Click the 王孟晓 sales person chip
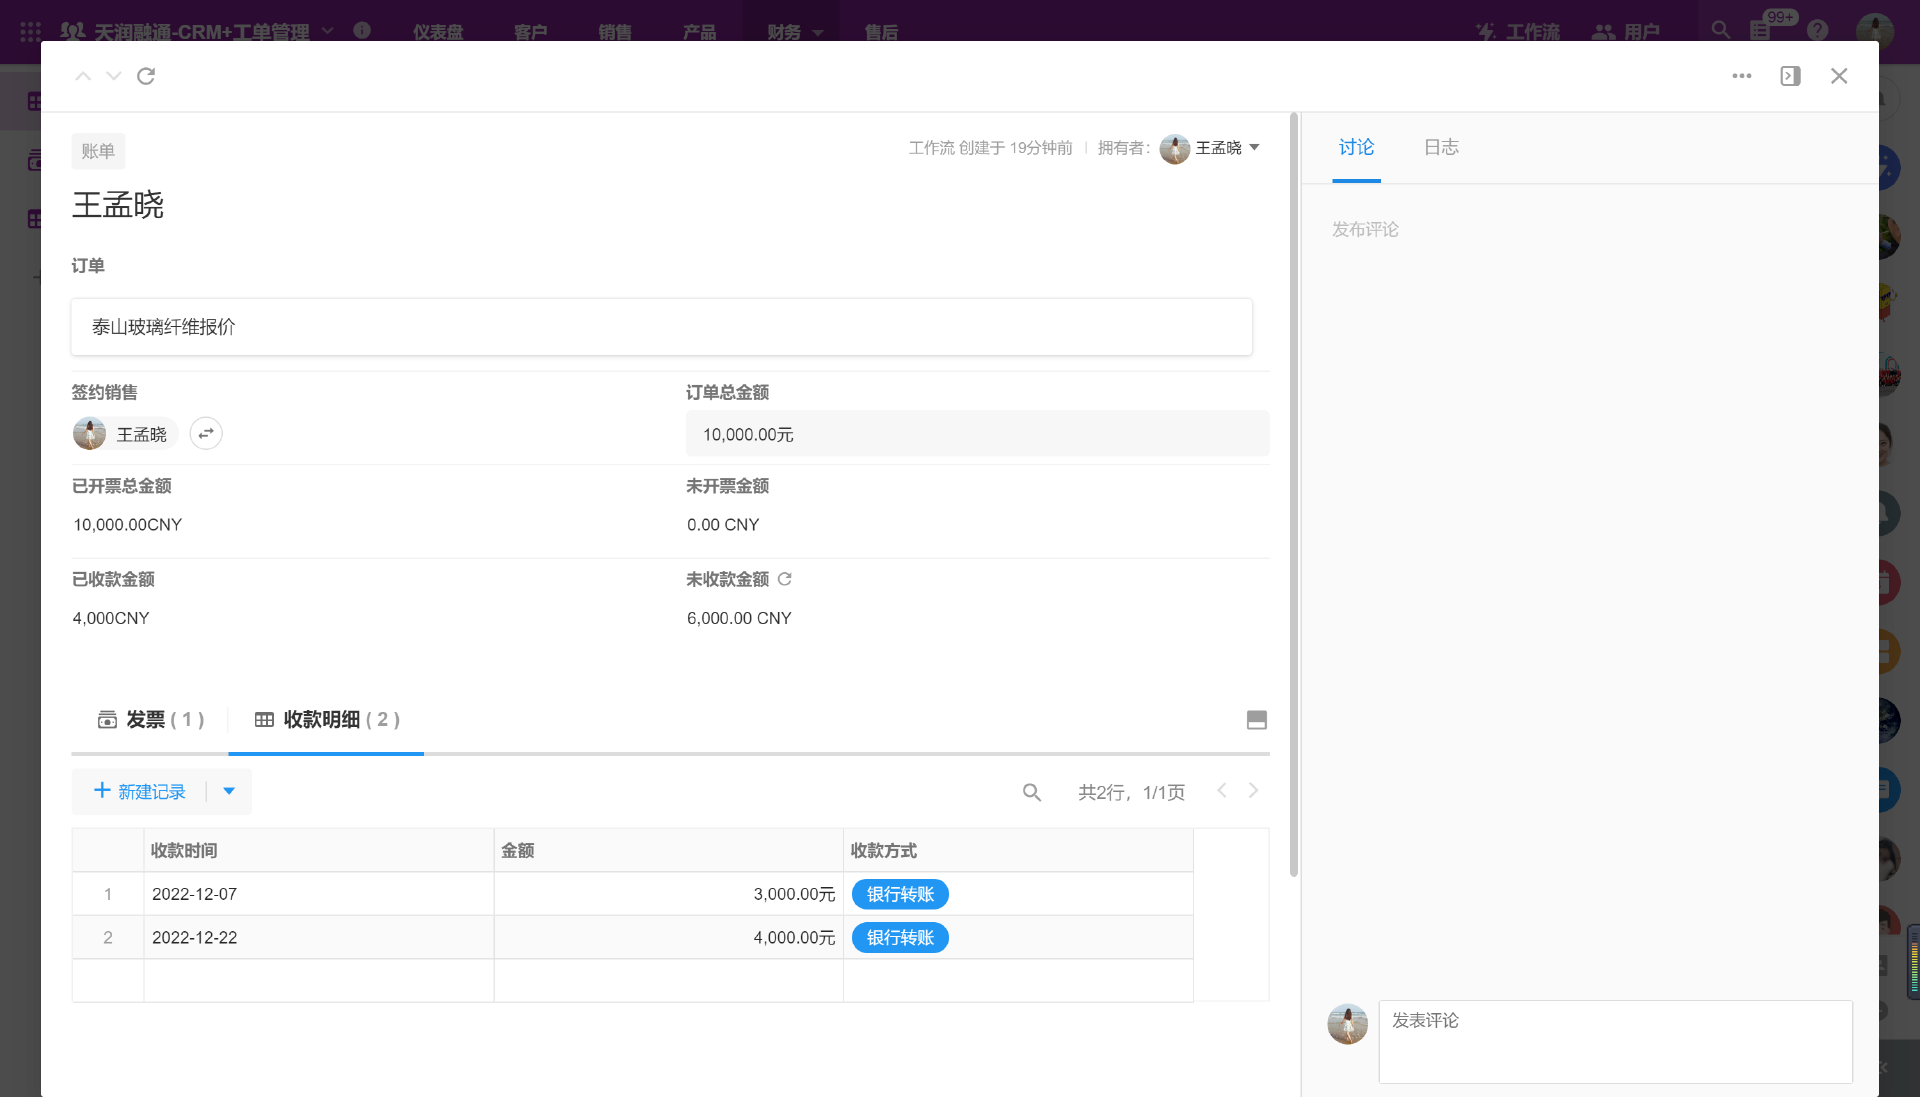1920x1097 pixels. 124,434
